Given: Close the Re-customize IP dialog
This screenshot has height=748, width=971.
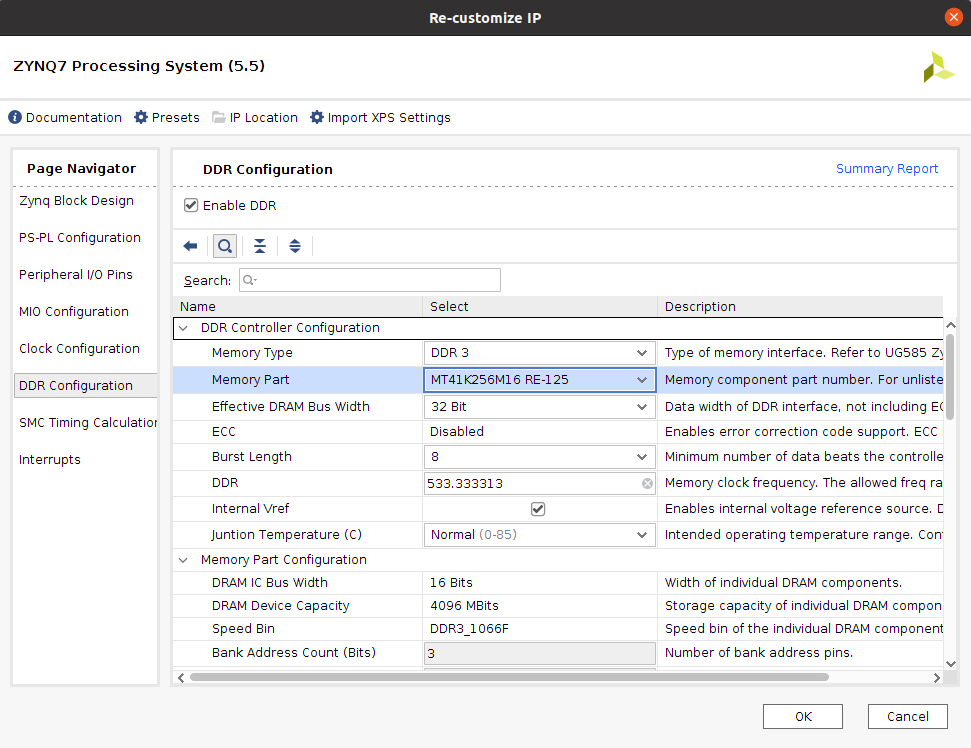Looking at the screenshot, I should (x=954, y=17).
